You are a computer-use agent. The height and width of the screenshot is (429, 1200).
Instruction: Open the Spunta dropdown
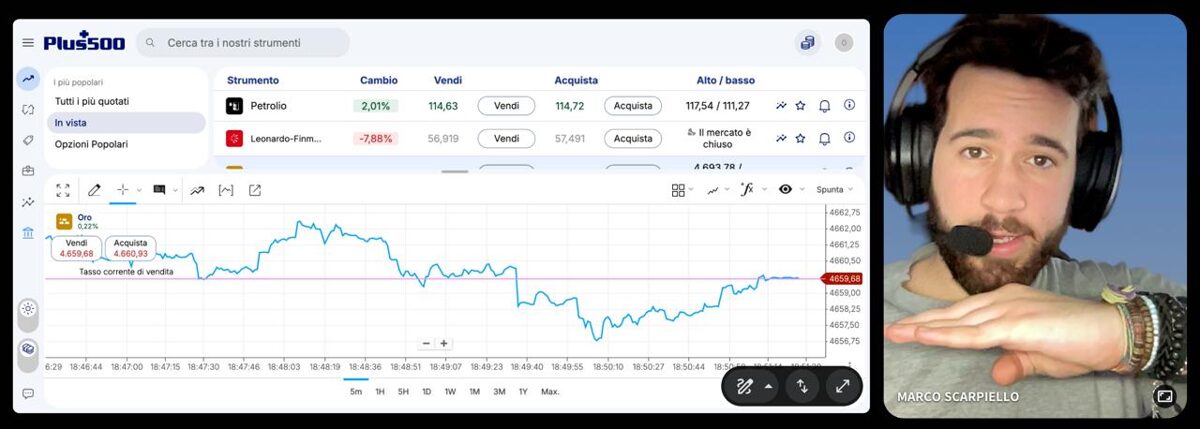click(835, 189)
